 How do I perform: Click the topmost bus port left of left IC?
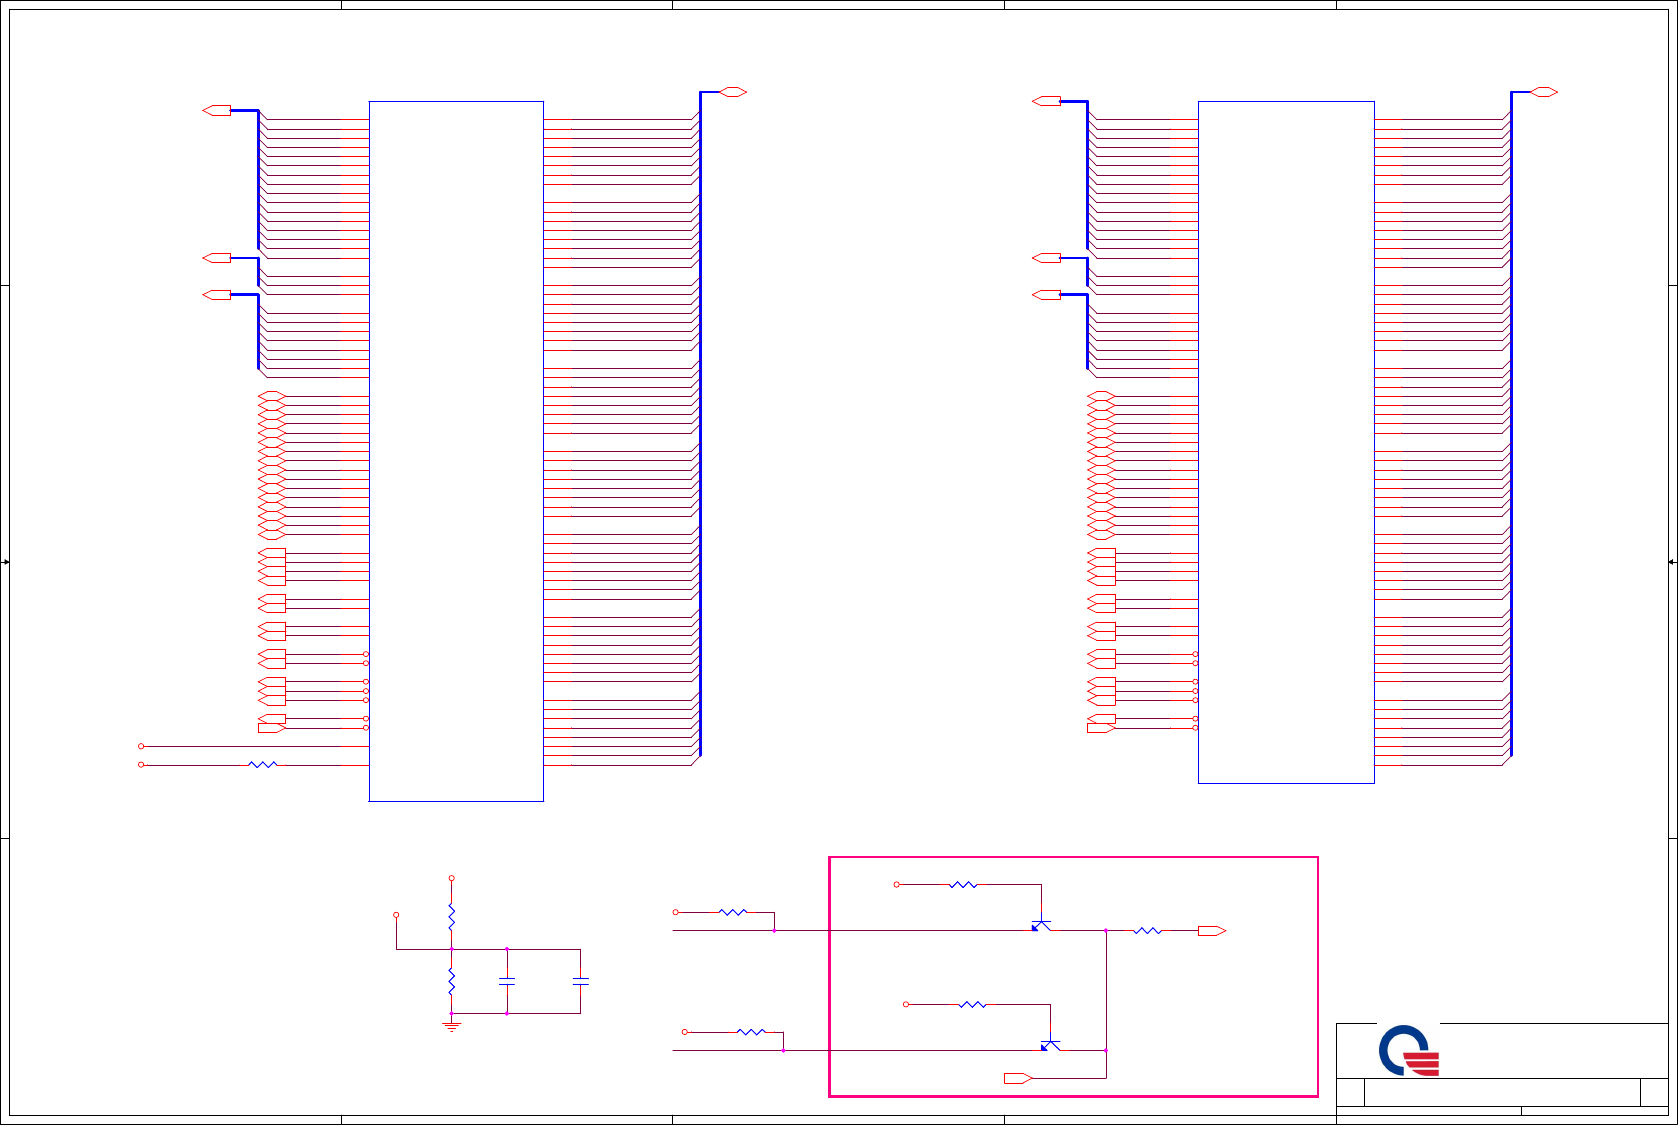pyautogui.click(x=217, y=110)
